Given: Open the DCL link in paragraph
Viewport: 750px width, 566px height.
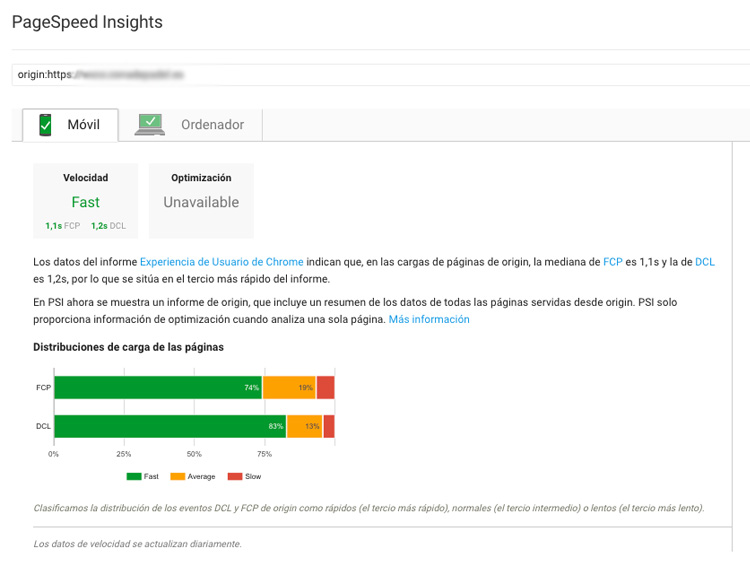Looking at the screenshot, I should 705,262.
